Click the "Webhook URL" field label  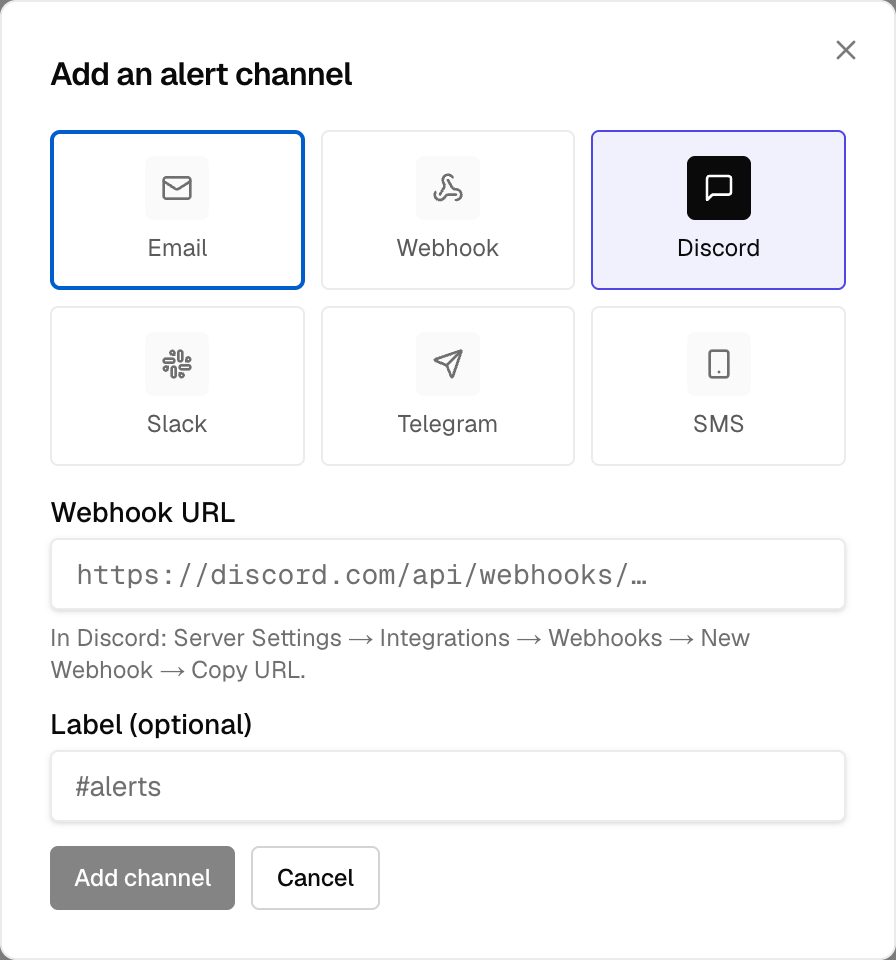tap(143, 512)
